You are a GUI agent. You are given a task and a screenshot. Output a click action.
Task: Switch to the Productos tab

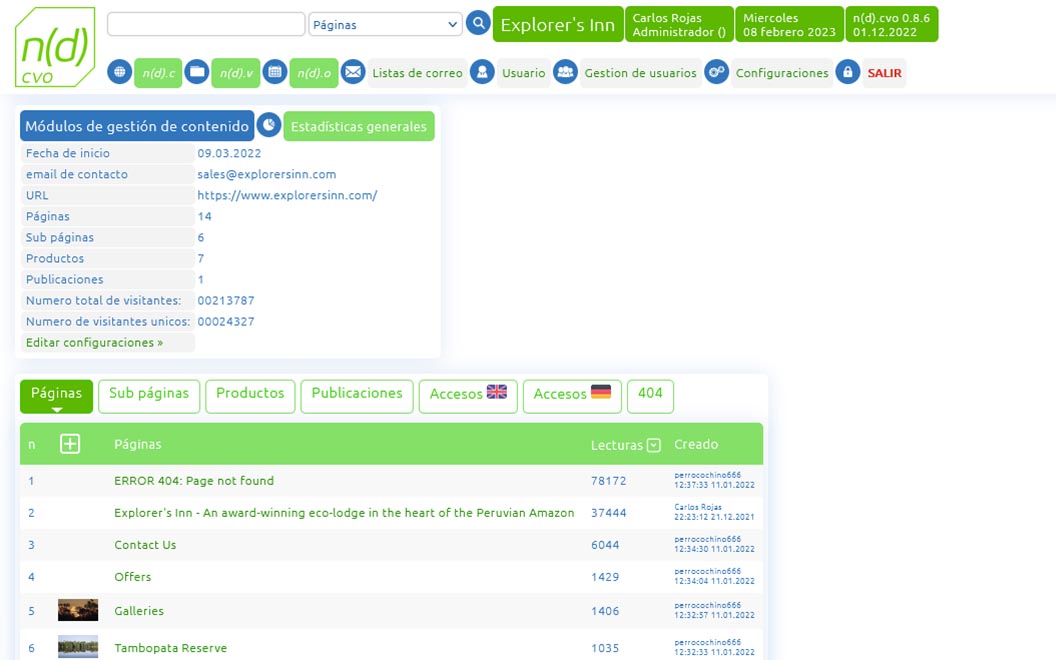click(x=250, y=396)
